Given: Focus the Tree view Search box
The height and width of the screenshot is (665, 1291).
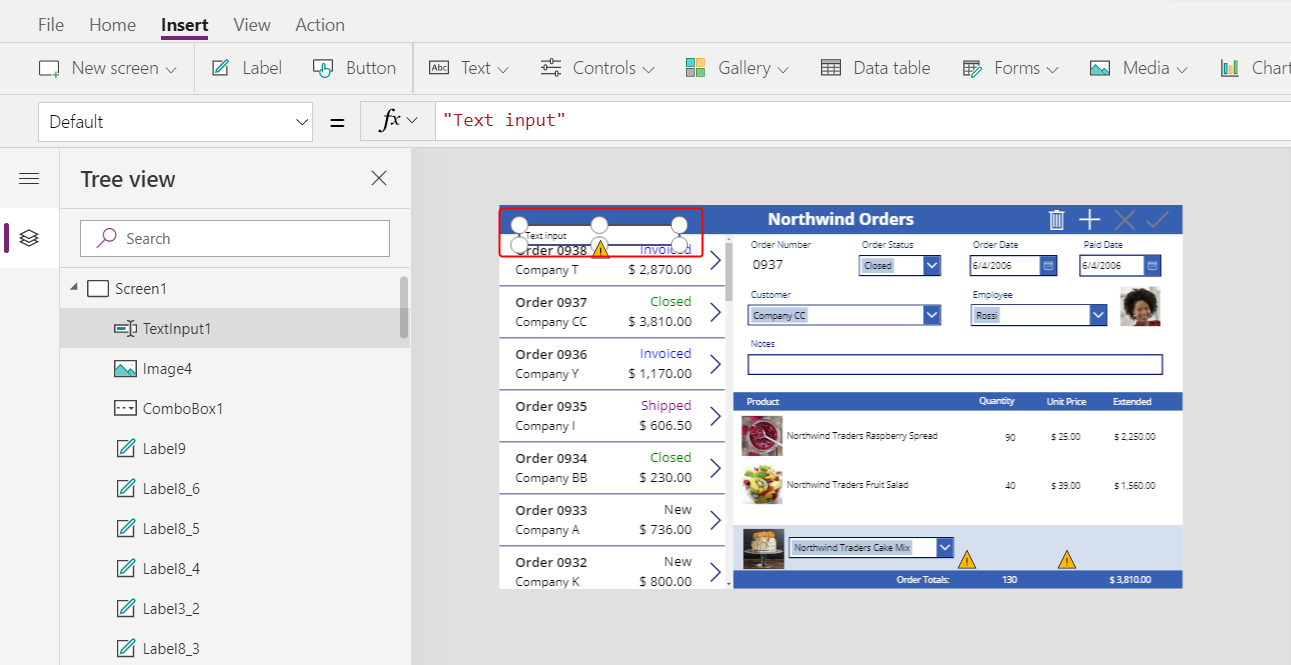Looking at the screenshot, I should pos(235,238).
